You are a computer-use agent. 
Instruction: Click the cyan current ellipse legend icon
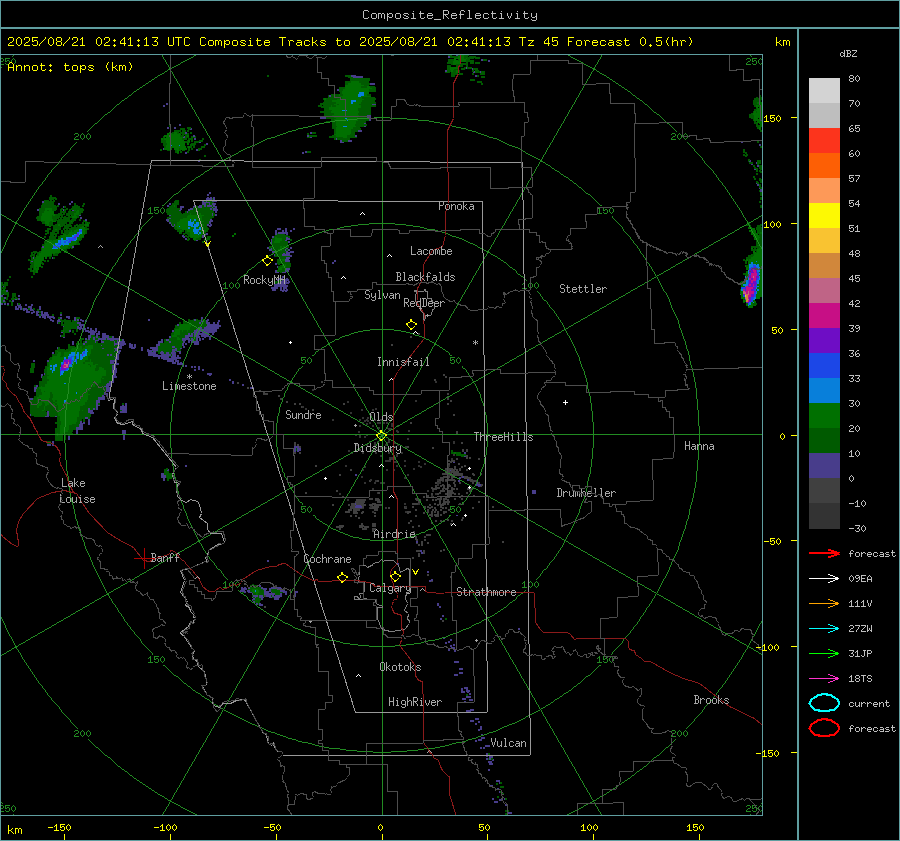[x=824, y=703]
